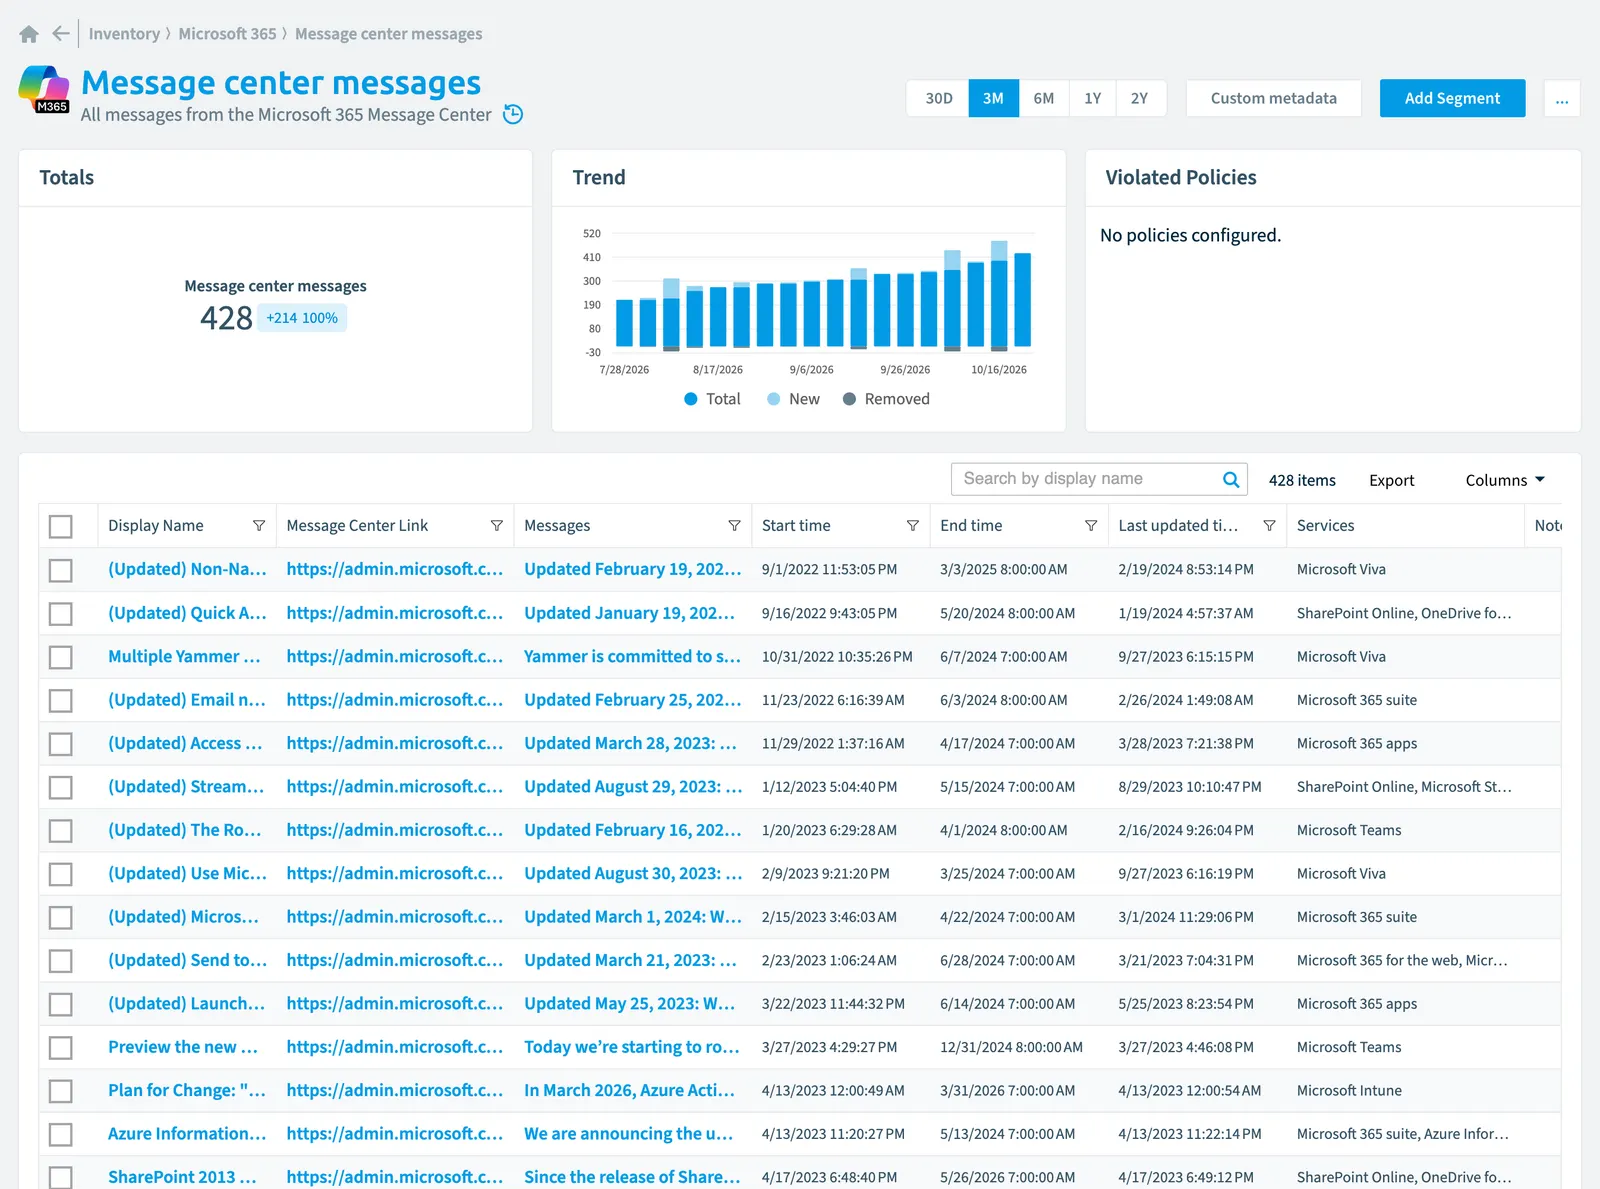Image resolution: width=1600 pixels, height=1189 pixels.
Task: Sort by Services column header
Action: pyautogui.click(x=1325, y=526)
